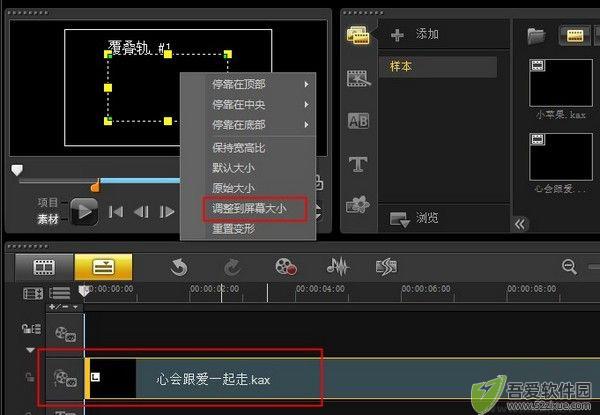Open the Graphic library icon
Screen dimensions: 600x415
358,205
